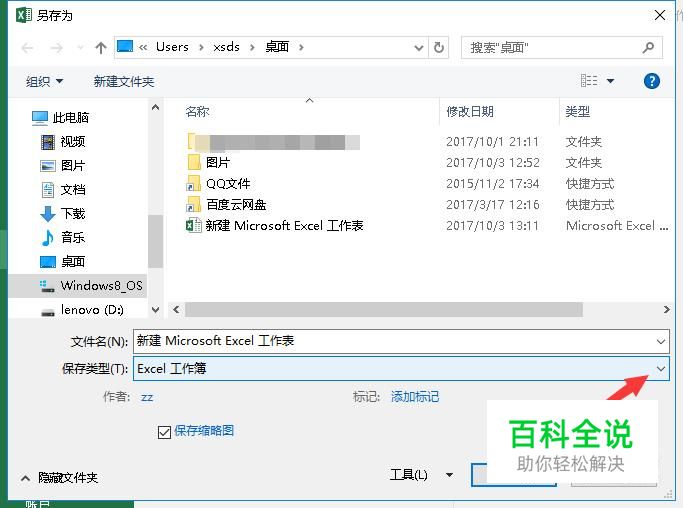Toggle the 保存缩略图 checkbox
Viewport: 683px width, 508px height.
click(x=164, y=432)
